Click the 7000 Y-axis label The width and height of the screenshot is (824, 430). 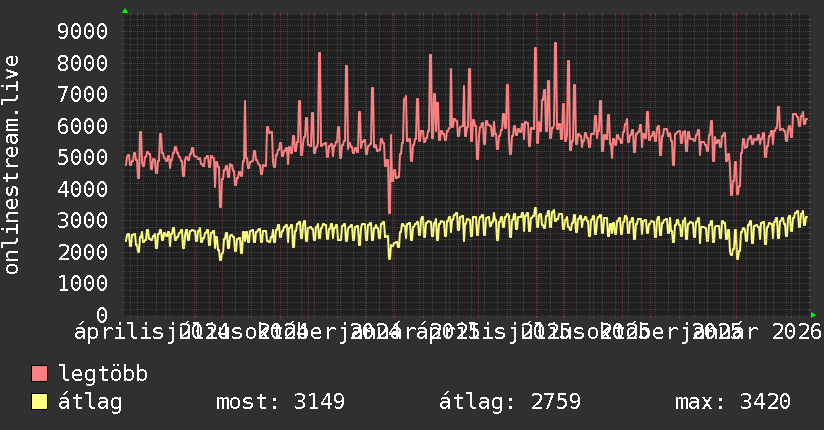pos(83,95)
